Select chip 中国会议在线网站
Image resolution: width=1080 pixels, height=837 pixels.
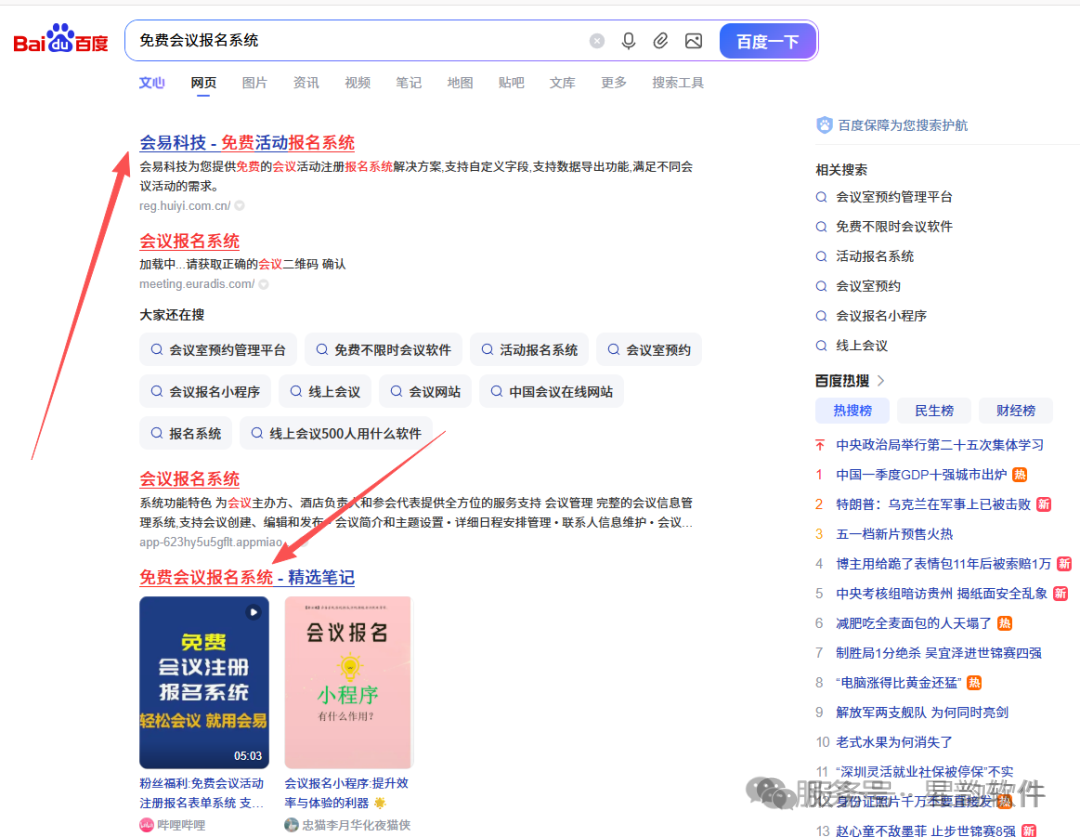[552, 391]
